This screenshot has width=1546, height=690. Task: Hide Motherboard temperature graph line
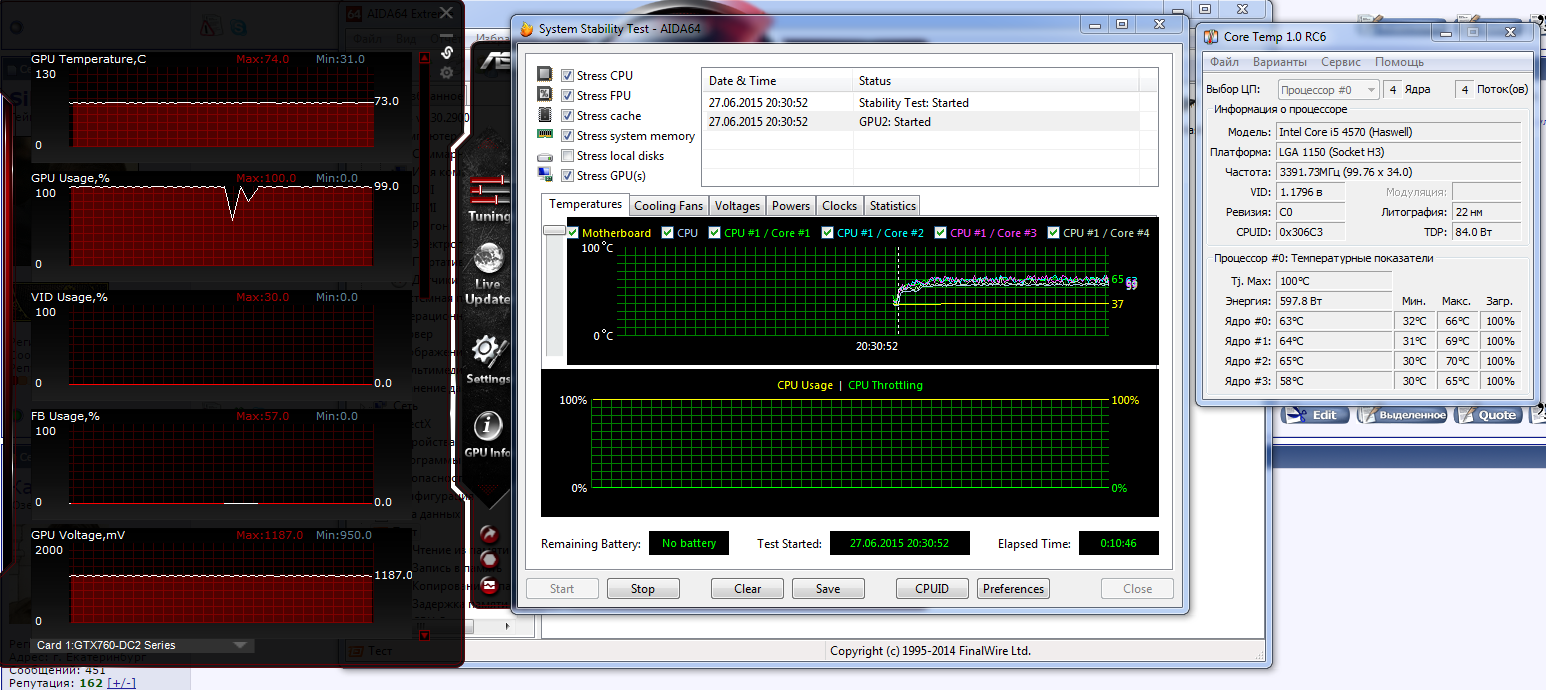click(x=573, y=233)
